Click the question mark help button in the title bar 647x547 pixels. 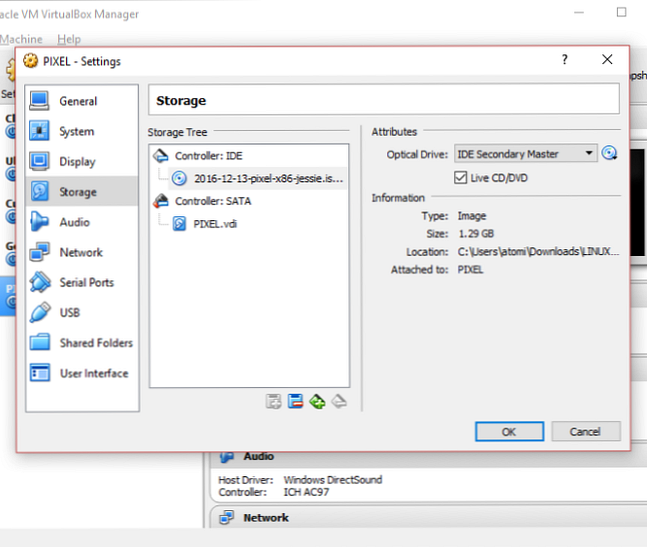[564, 60]
